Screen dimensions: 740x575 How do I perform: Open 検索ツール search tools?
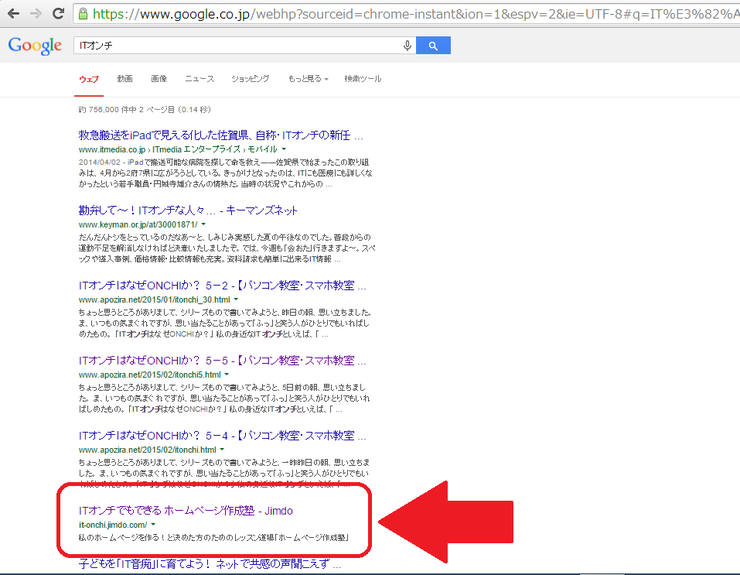[362, 78]
